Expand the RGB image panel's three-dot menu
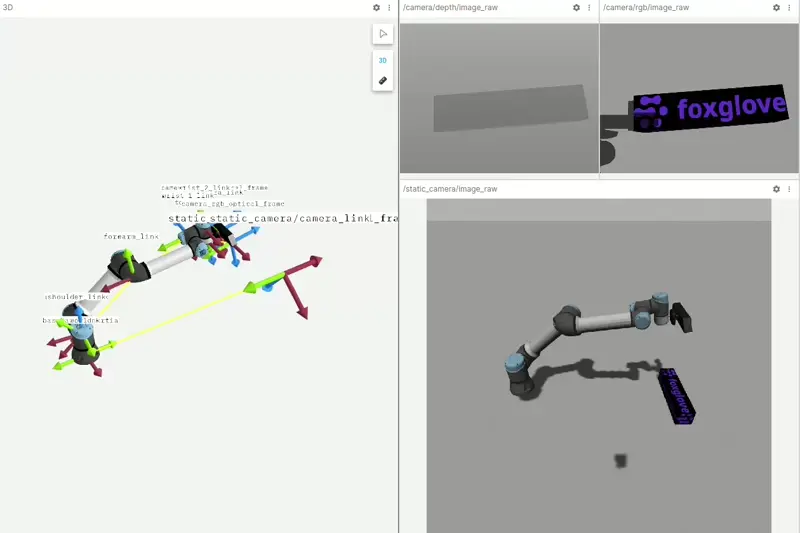 pyautogui.click(x=789, y=7)
